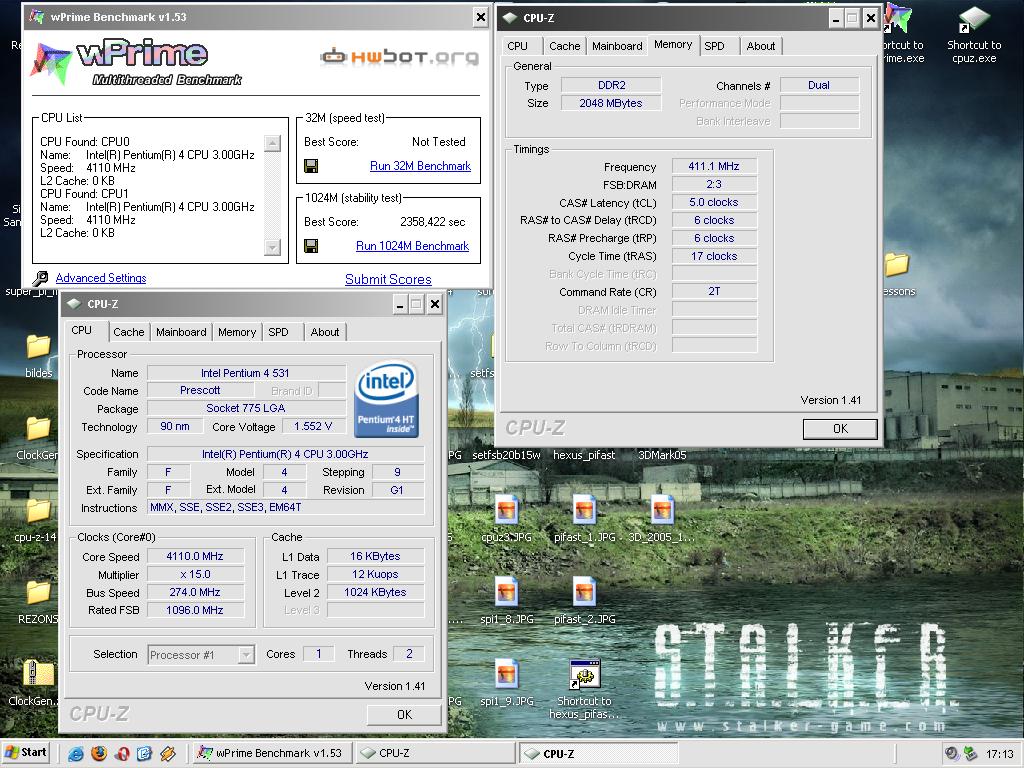This screenshot has height=768, width=1024.
Task: Select the pifast_1.JPG image file icon
Action: (x=584, y=510)
